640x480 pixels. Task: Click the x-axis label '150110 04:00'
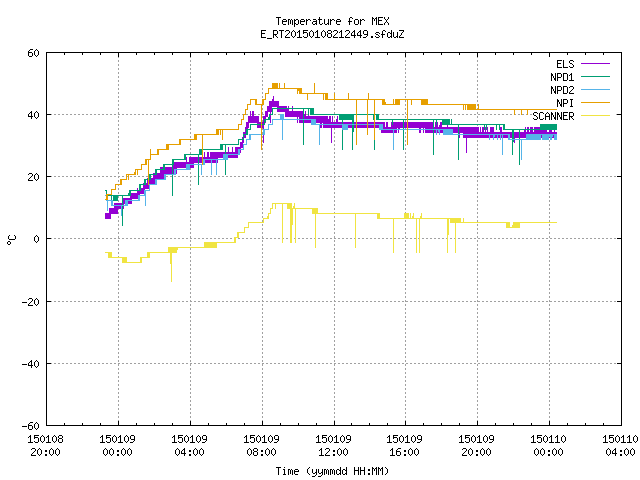(x=620, y=446)
